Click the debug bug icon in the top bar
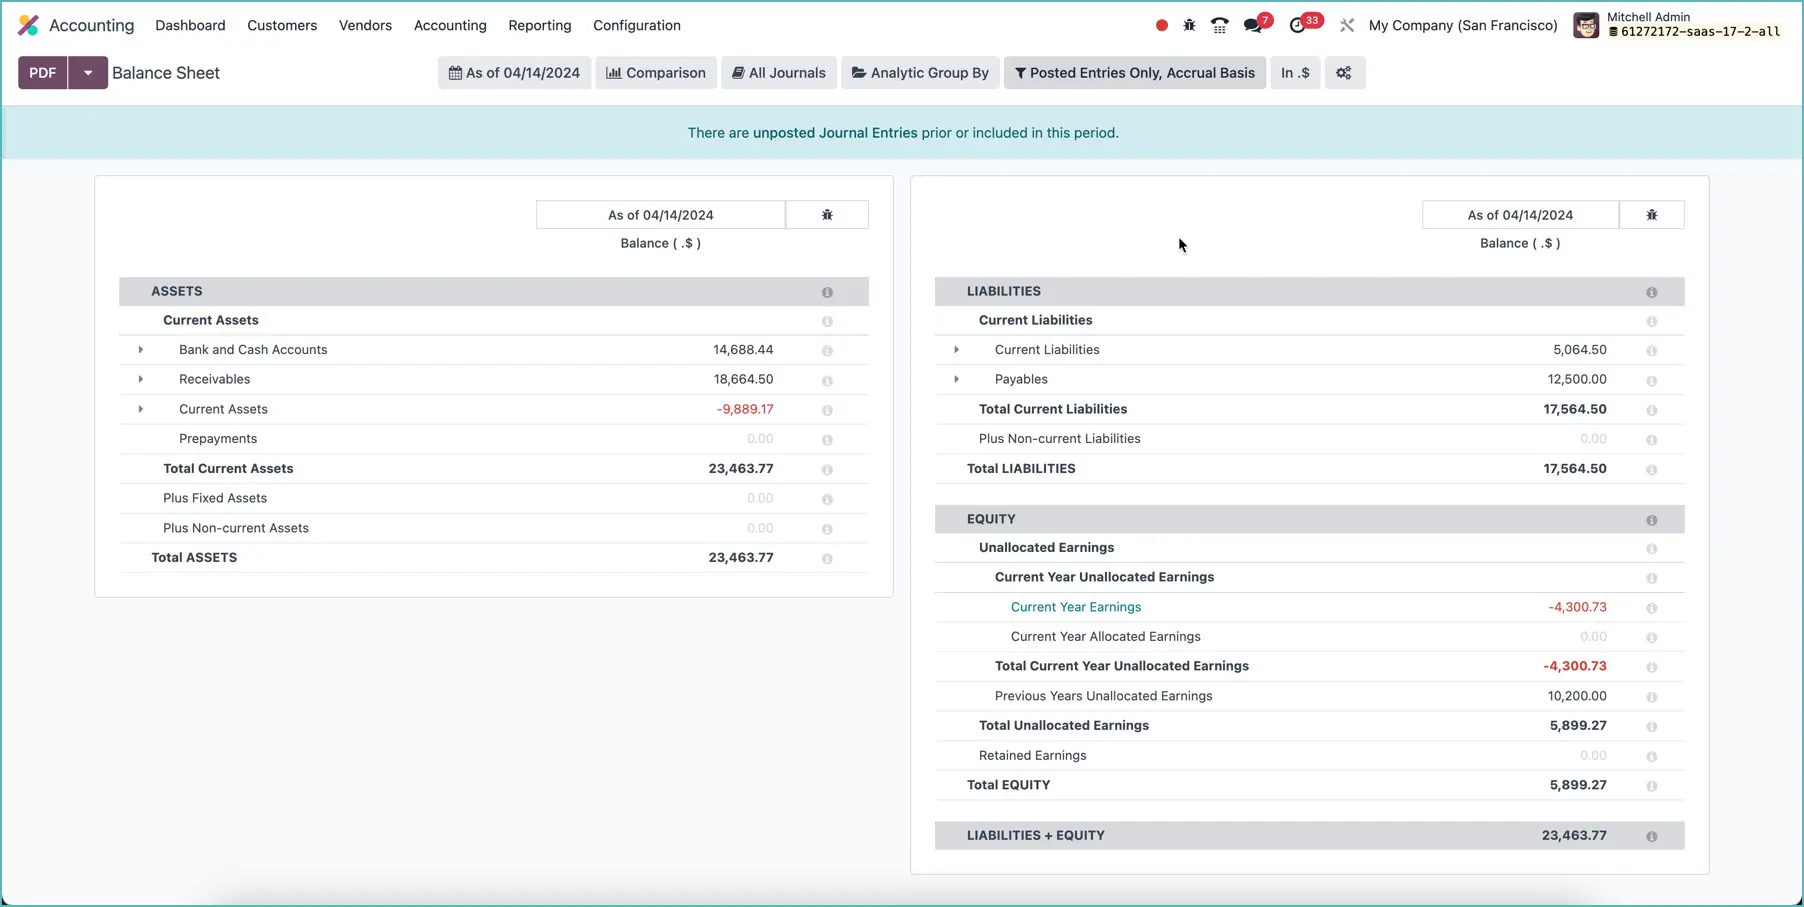 pyautogui.click(x=1189, y=25)
